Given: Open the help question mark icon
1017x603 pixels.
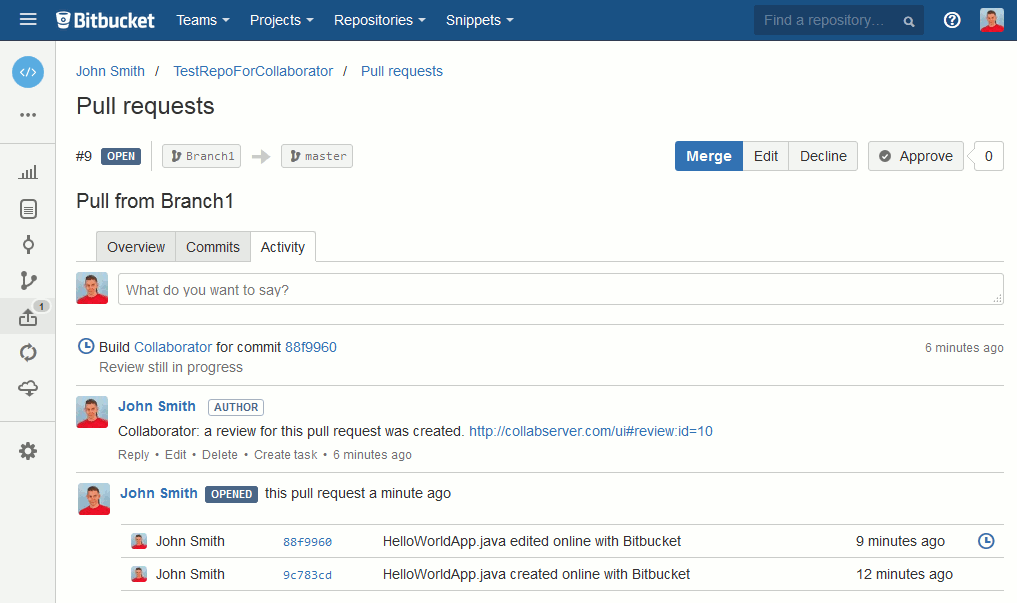Looking at the screenshot, I should (x=951, y=19).
